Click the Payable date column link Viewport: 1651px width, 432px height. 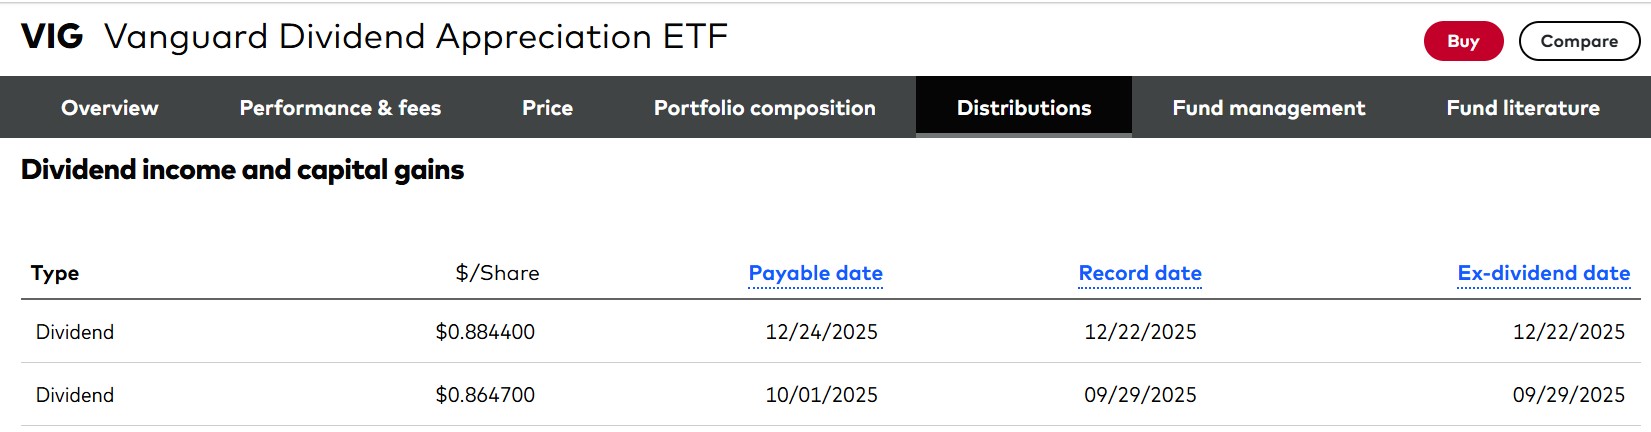(x=816, y=273)
